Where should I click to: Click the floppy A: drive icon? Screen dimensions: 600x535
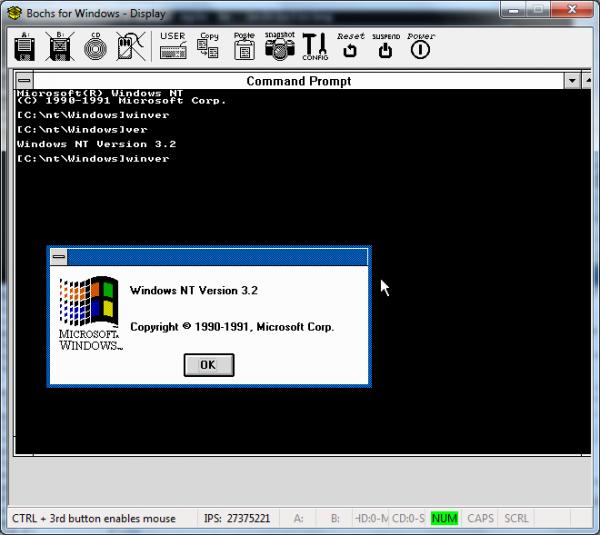coord(25,47)
